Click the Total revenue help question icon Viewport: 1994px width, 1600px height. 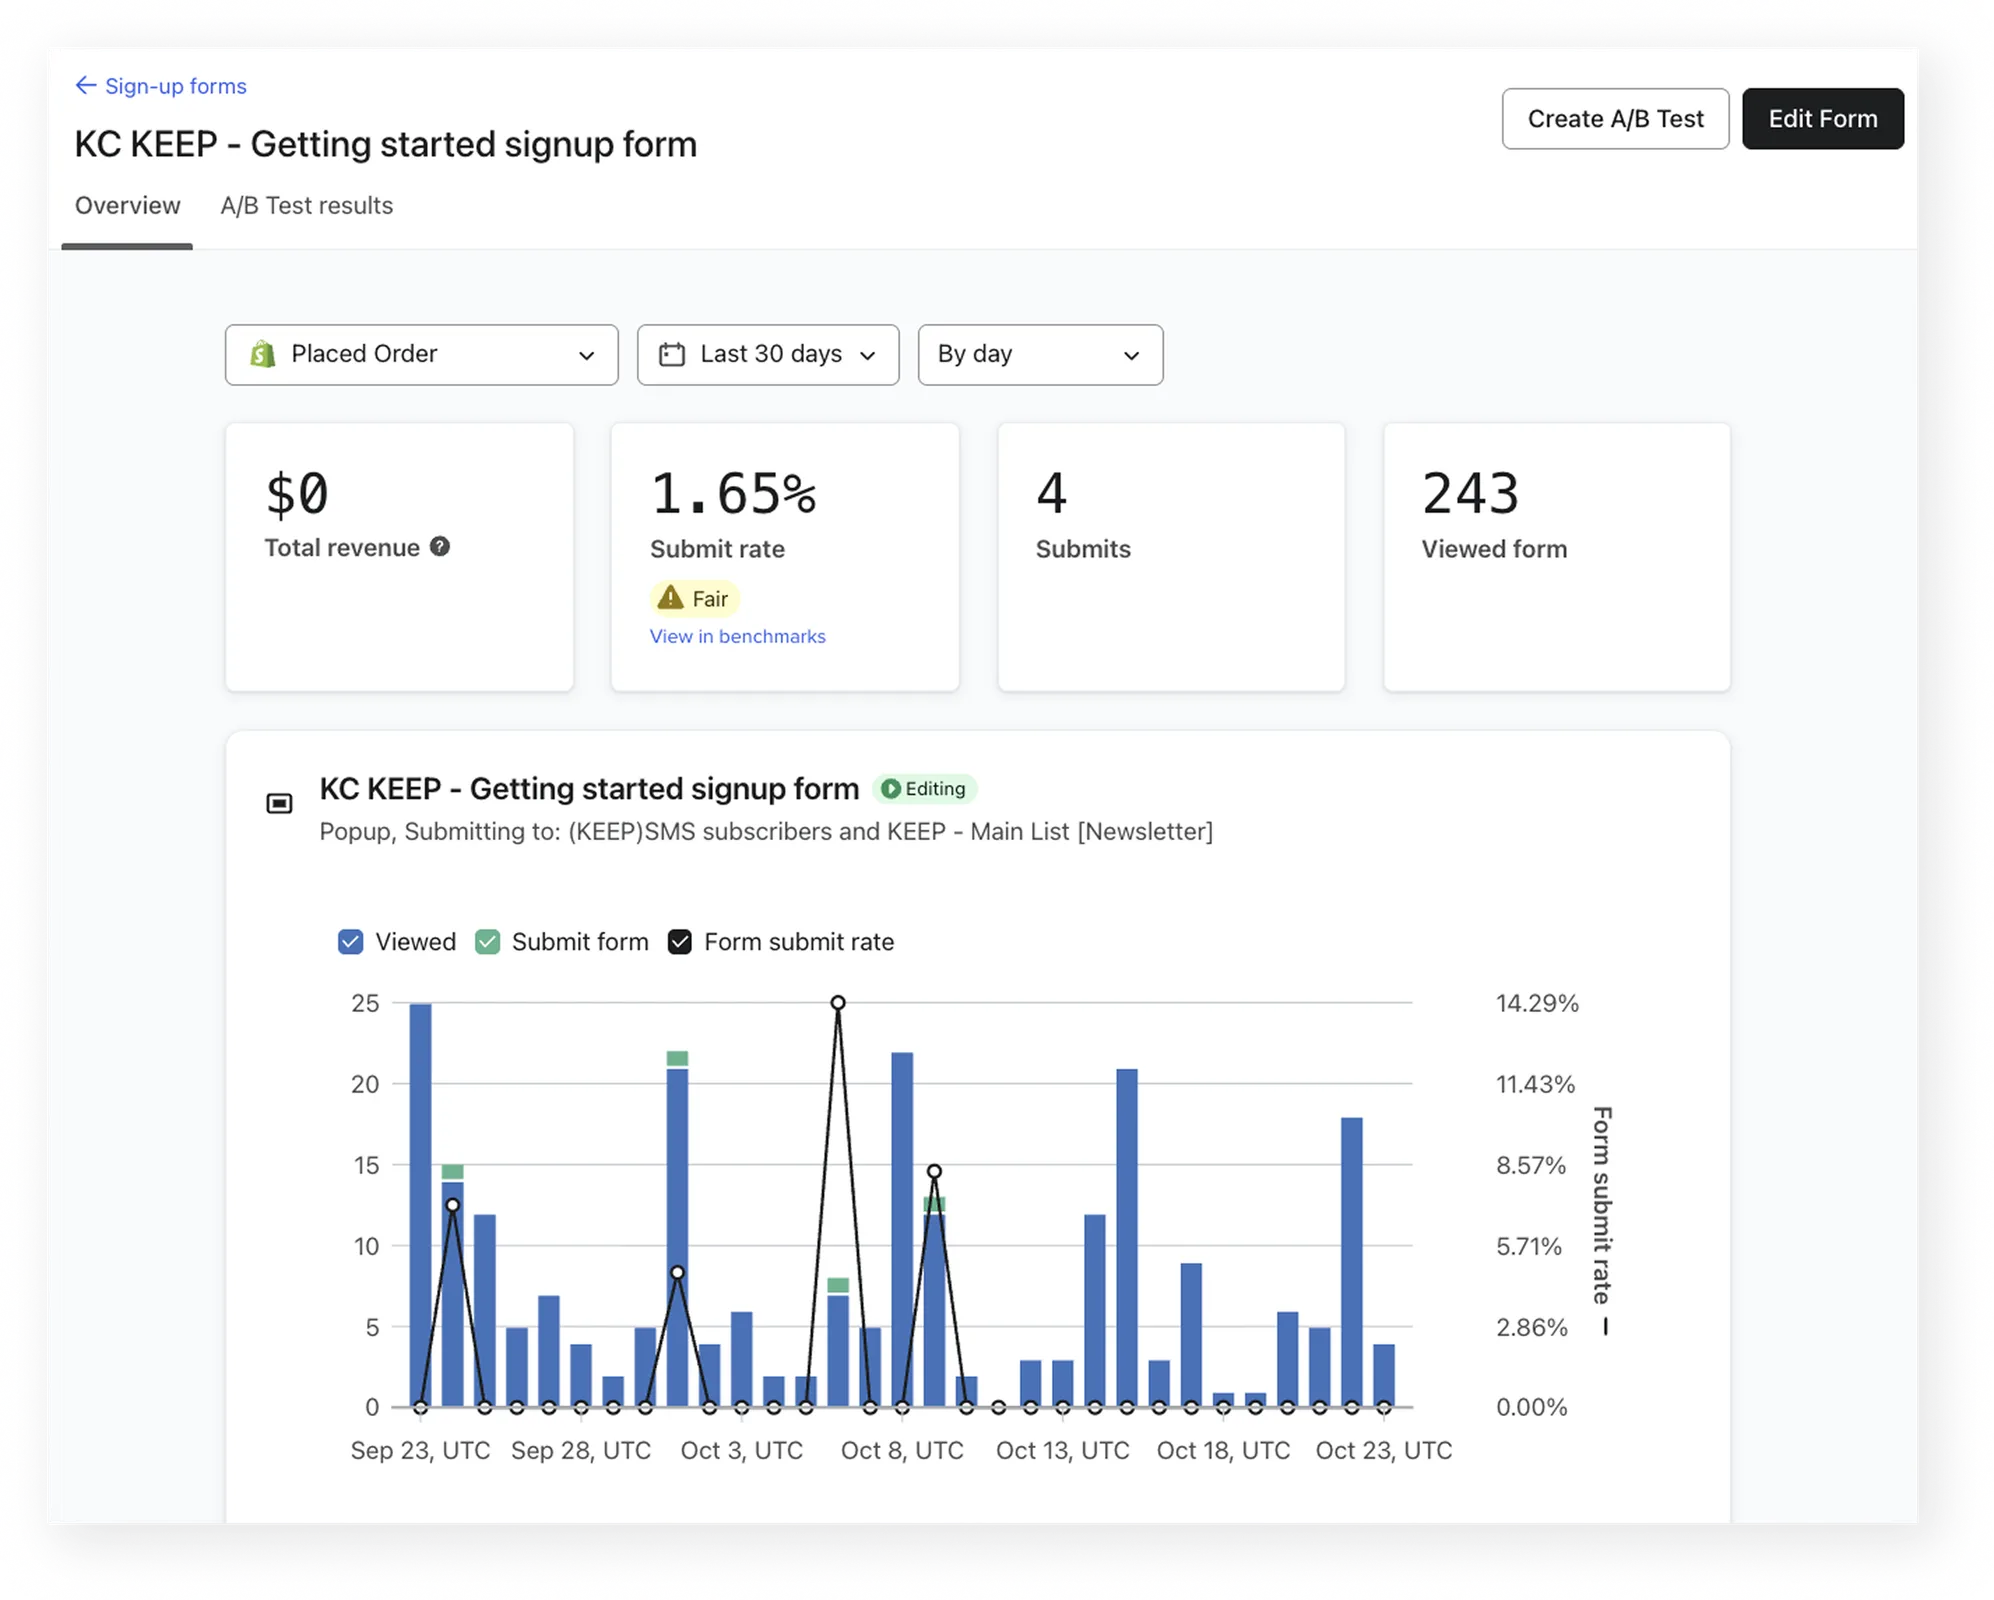pyautogui.click(x=440, y=547)
